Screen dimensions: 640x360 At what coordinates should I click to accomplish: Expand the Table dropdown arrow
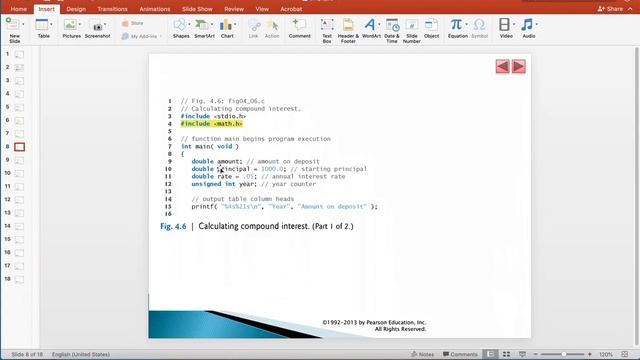point(51,24)
